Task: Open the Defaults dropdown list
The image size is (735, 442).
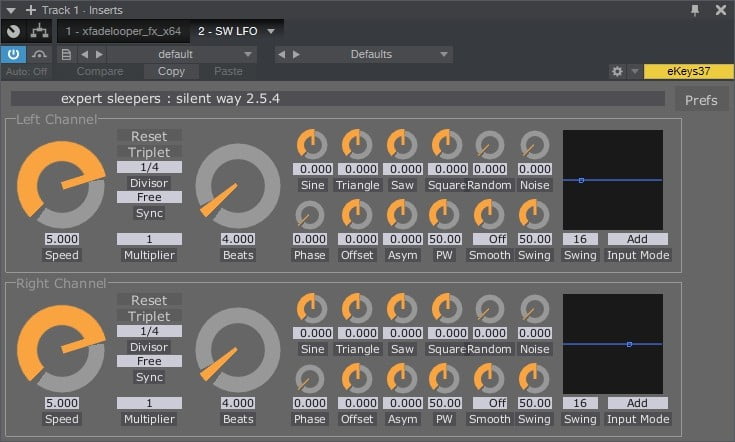Action: click(370, 54)
